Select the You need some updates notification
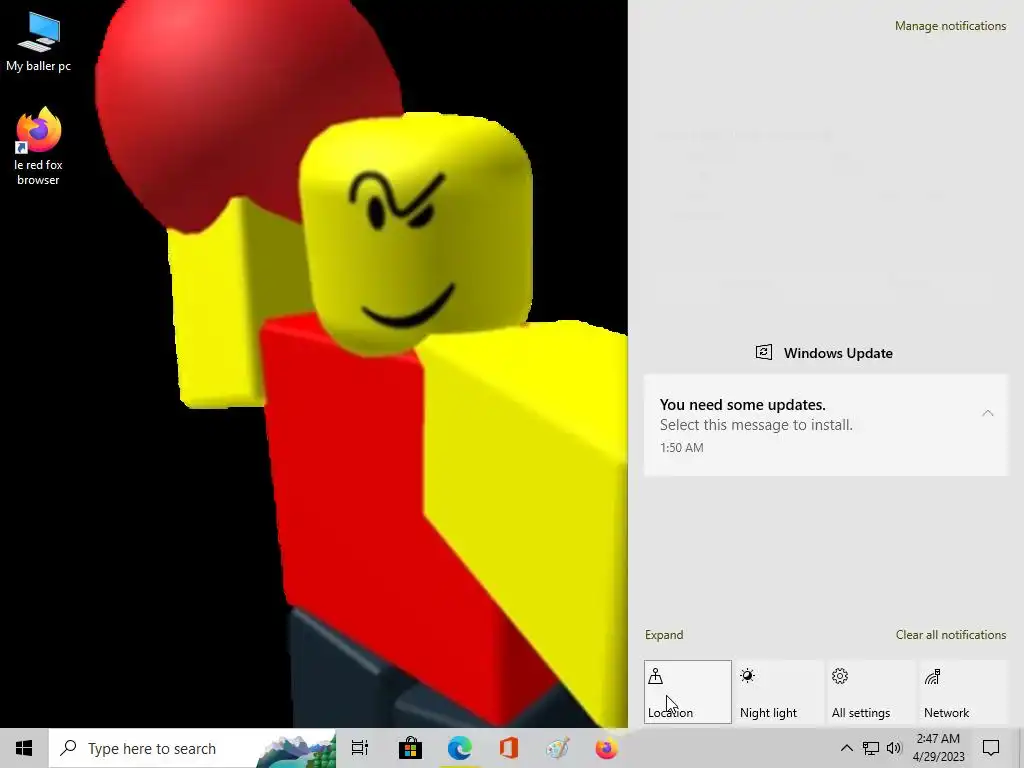The width and height of the screenshot is (1024, 768). click(825, 425)
